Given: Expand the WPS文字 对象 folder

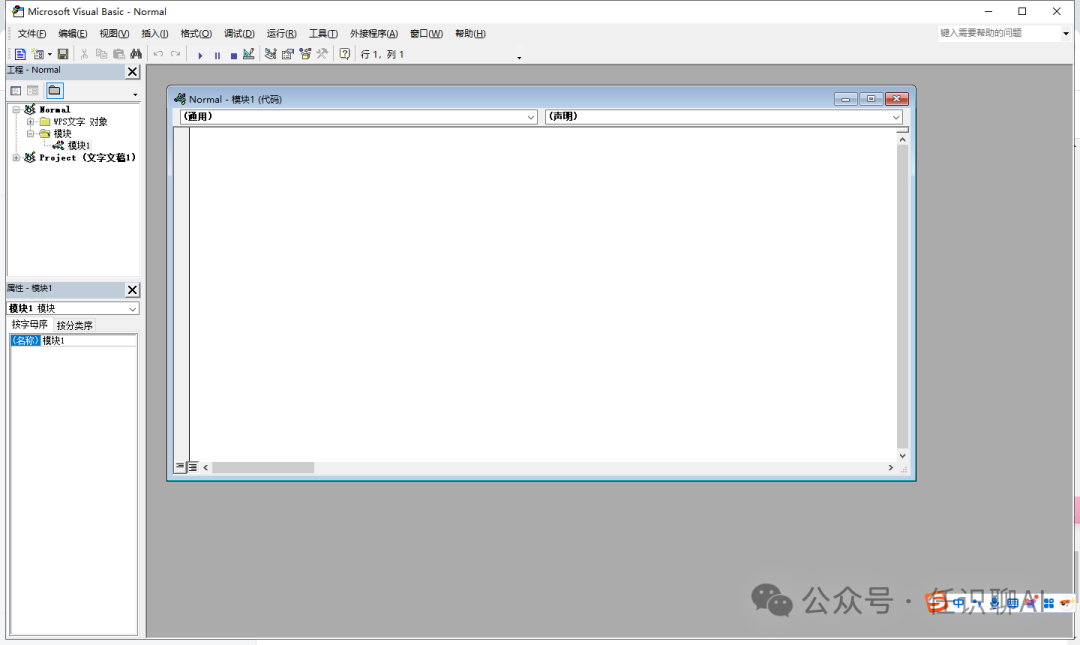Looking at the screenshot, I should point(30,121).
